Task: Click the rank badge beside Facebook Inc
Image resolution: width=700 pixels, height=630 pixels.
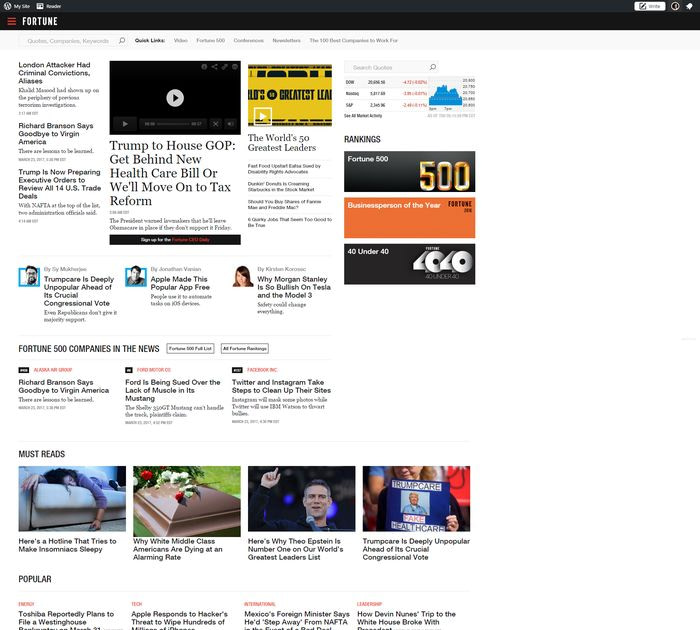Action: click(x=237, y=370)
